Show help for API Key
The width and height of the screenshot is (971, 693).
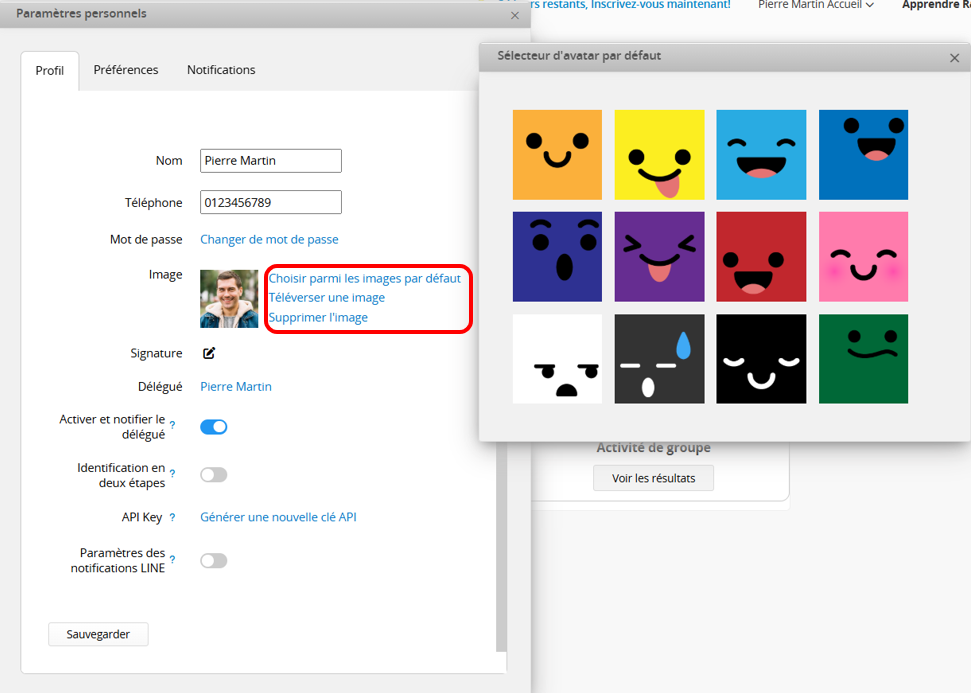tap(172, 517)
